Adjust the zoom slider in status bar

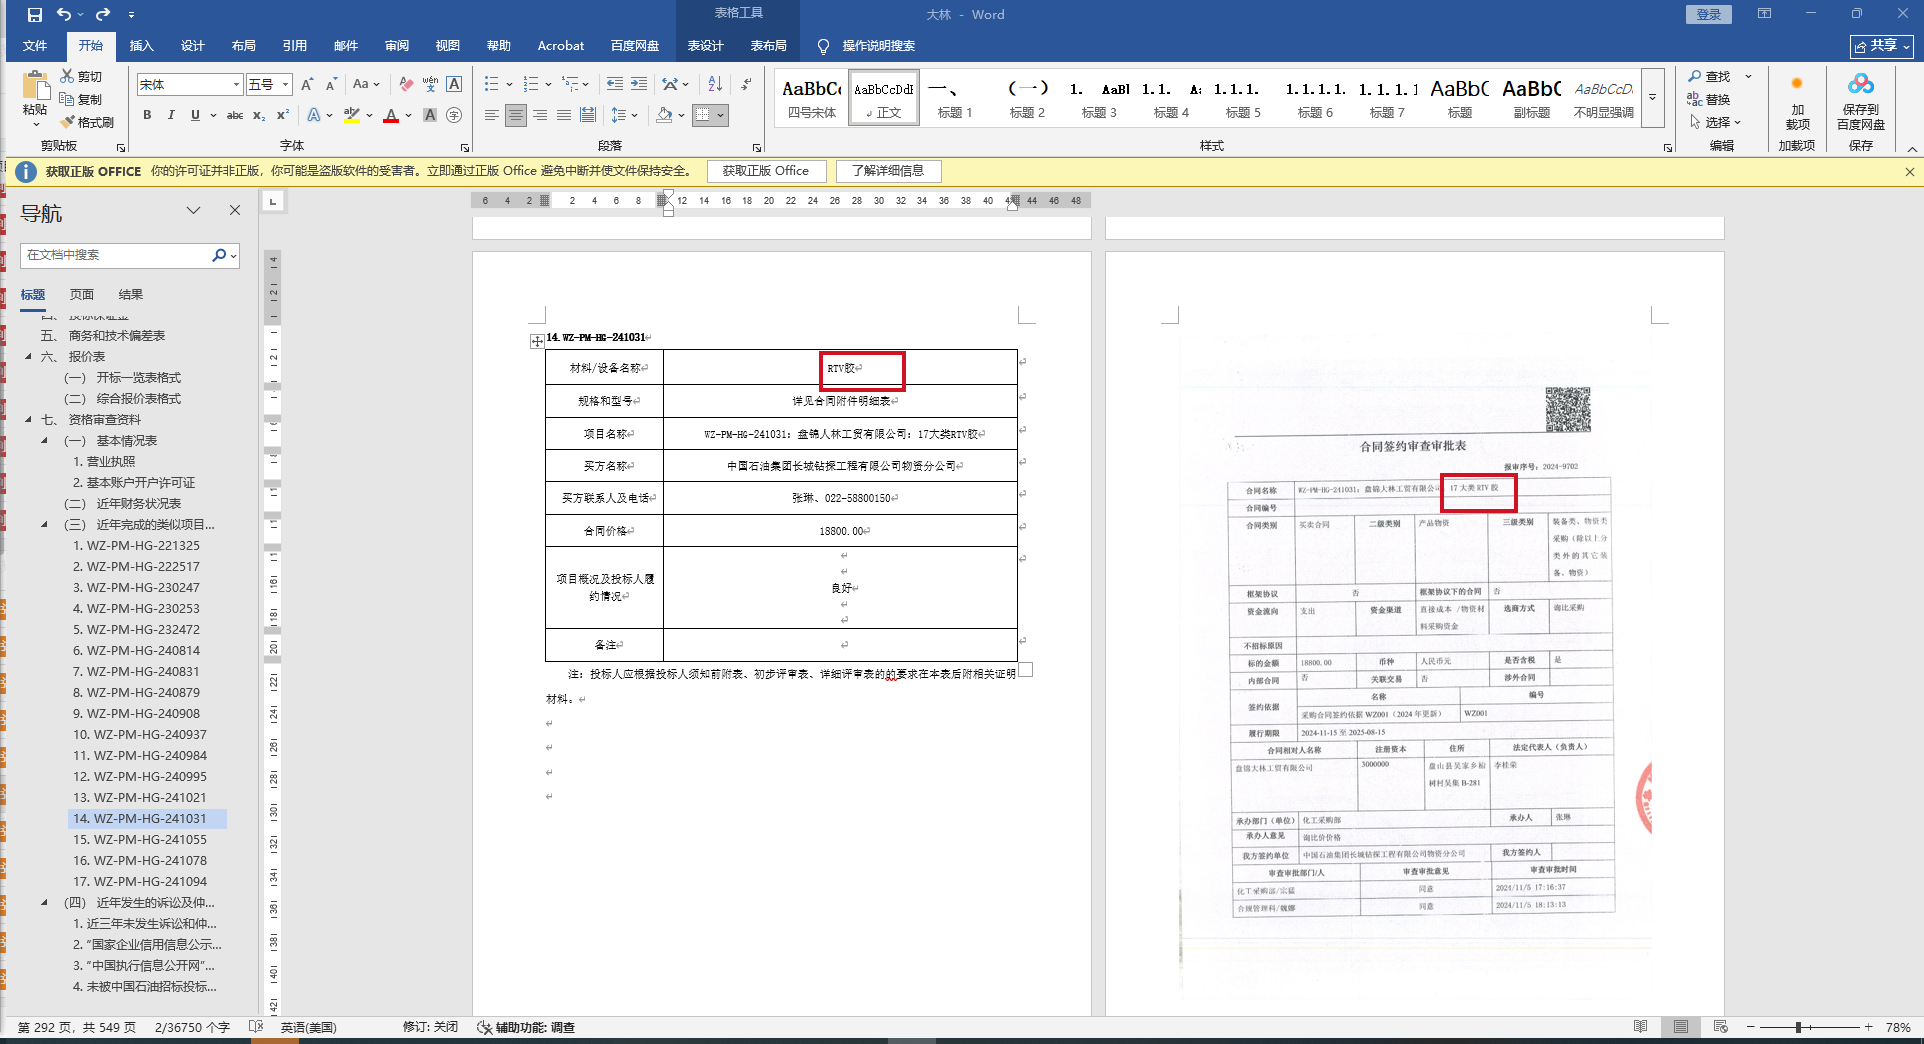1798,1027
